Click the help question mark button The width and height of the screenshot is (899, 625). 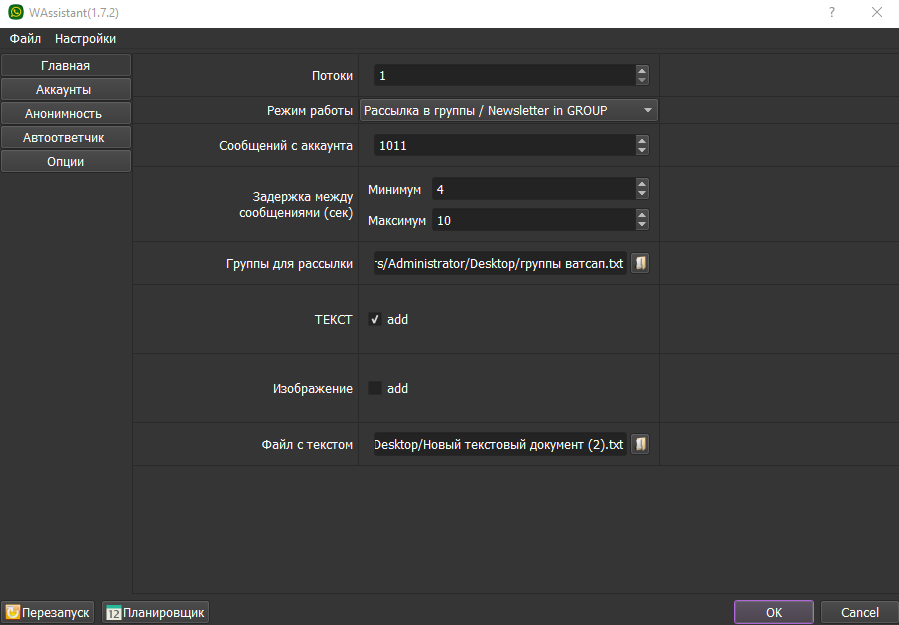(x=831, y=12)
